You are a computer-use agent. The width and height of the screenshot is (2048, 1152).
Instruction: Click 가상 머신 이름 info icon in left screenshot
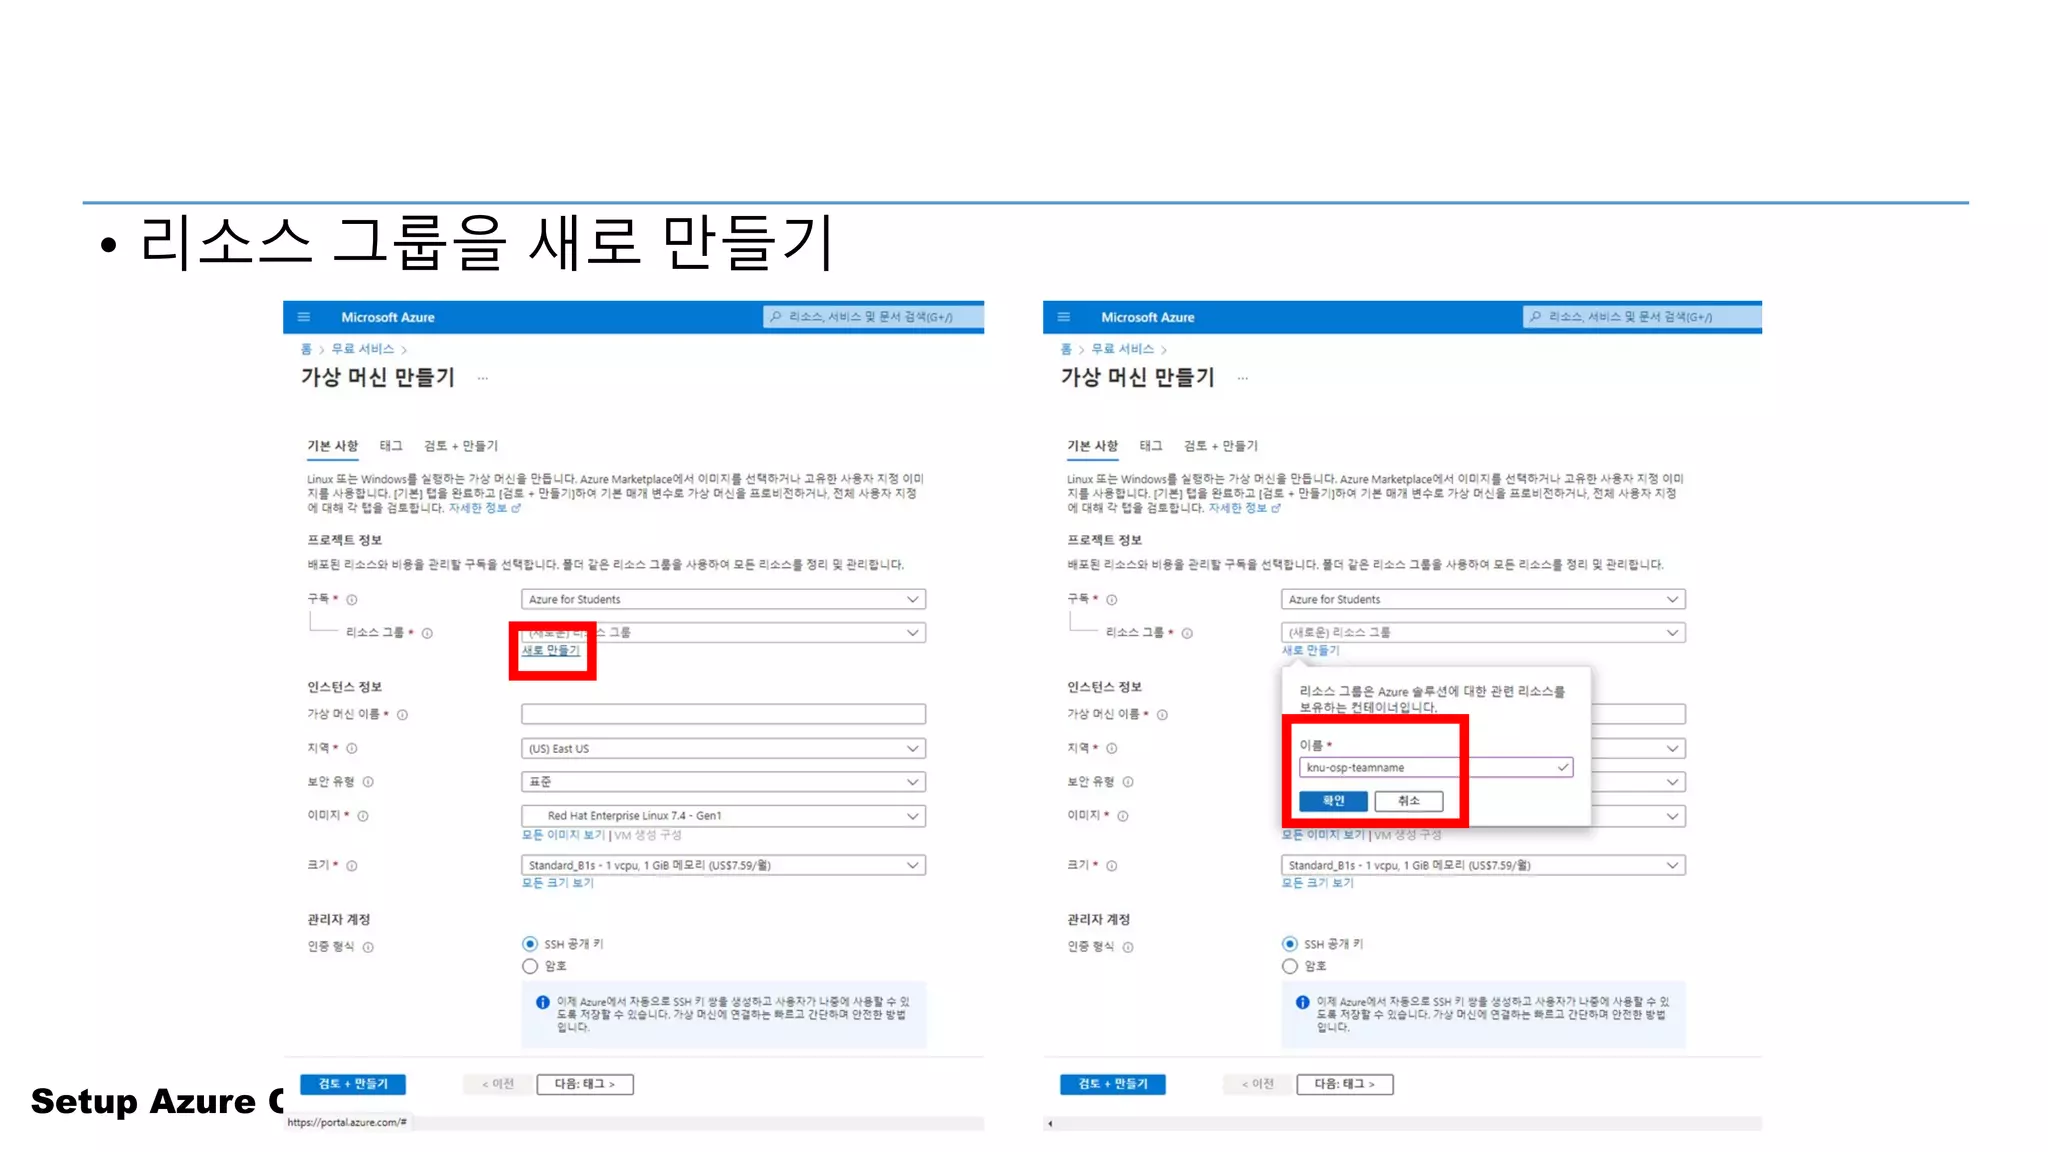point(402,715)
